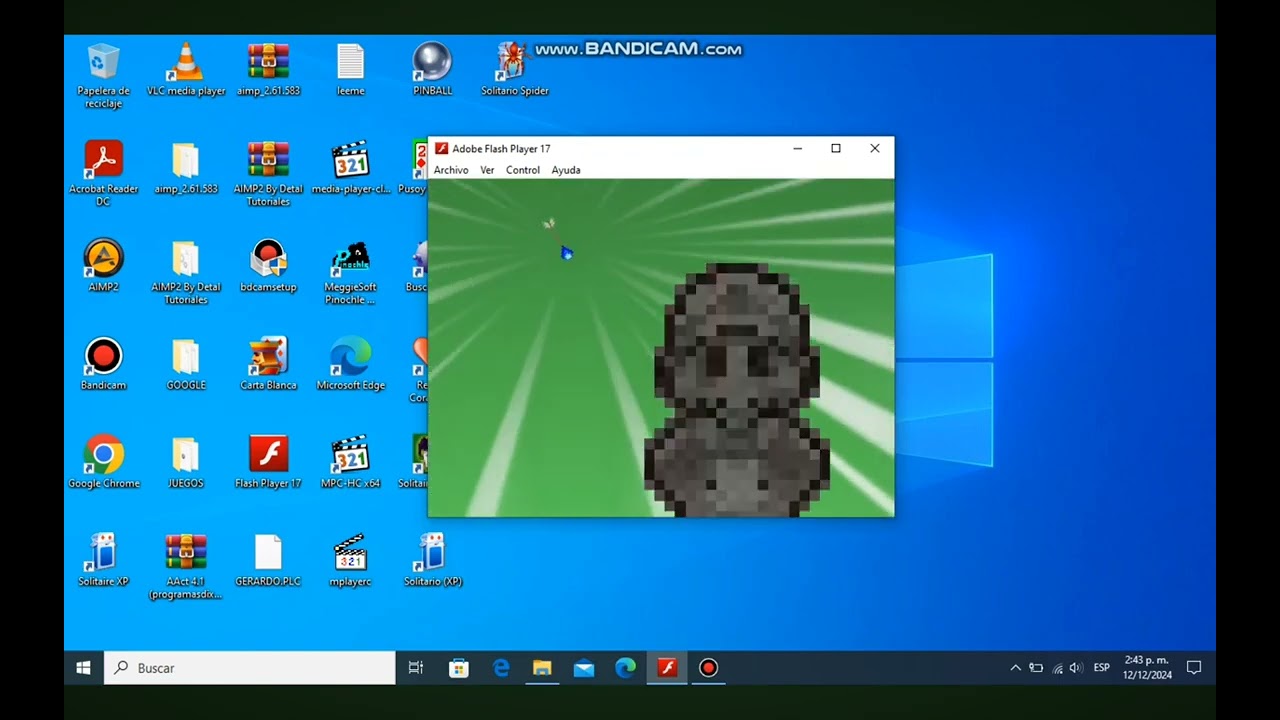Select the VLC media player shortcut
The width and height of the screenshot is (1280, 720).
point(186,69)
